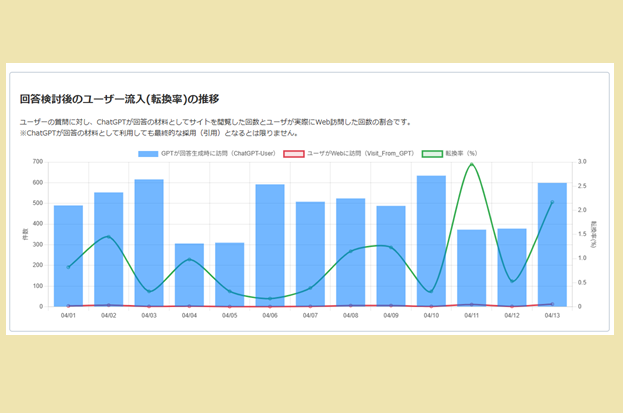
Task: Select the blue bar for 04/05
Action: [x=230, y=274]
